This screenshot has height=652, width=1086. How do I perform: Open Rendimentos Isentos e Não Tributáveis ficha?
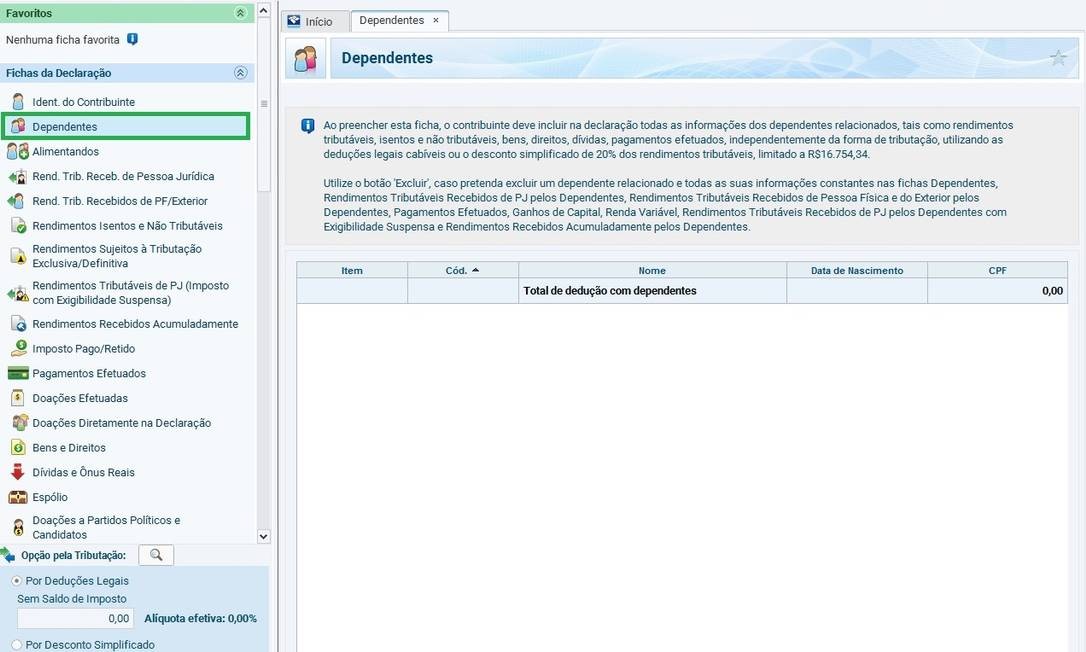click(127, 226)
